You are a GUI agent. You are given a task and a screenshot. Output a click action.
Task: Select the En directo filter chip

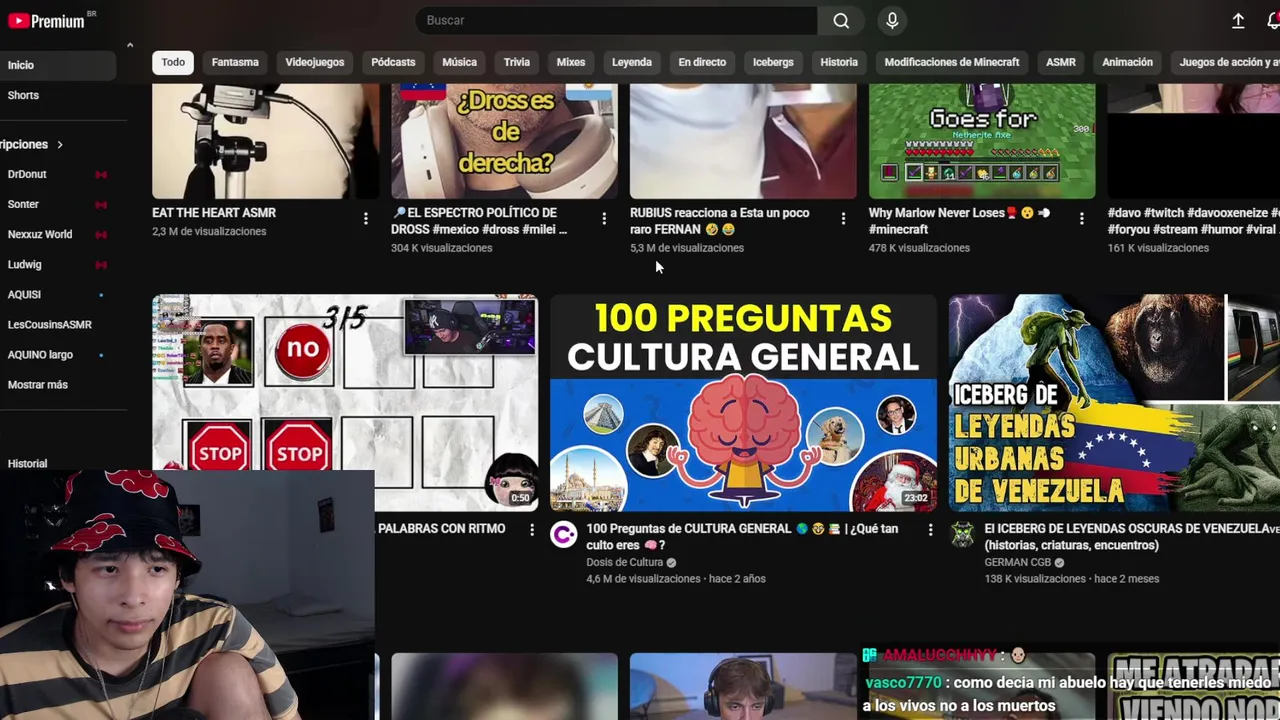(x=702, y=62)
